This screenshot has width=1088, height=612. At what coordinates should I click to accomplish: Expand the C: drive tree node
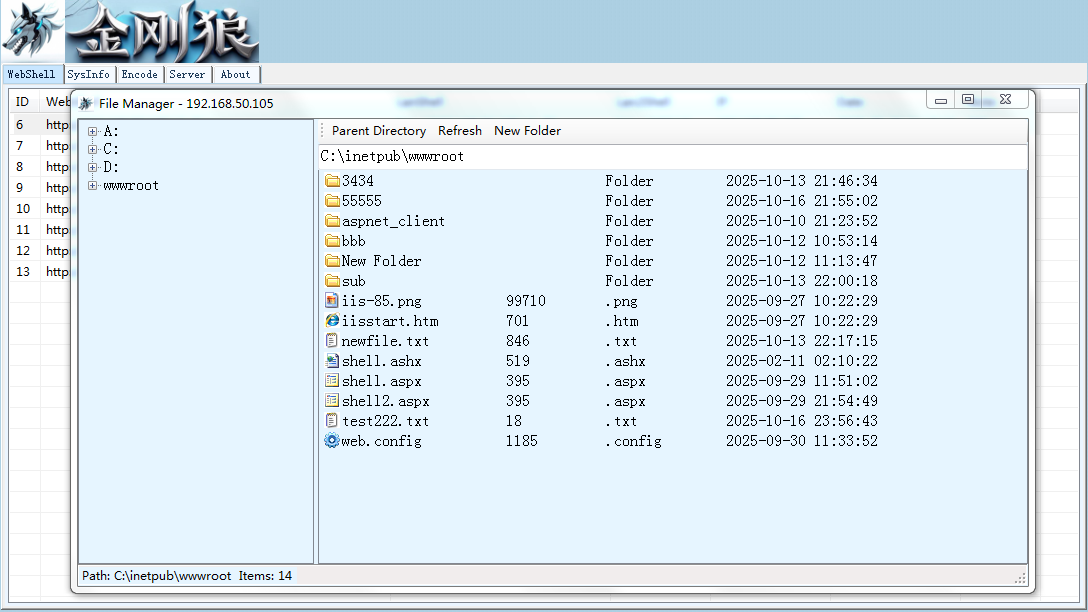coord(92,149)
